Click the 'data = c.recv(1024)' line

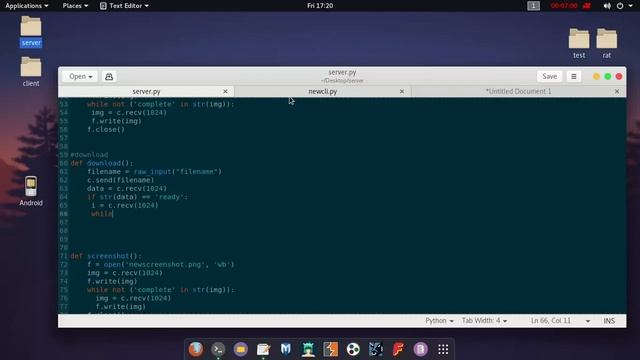click(127, 189)
